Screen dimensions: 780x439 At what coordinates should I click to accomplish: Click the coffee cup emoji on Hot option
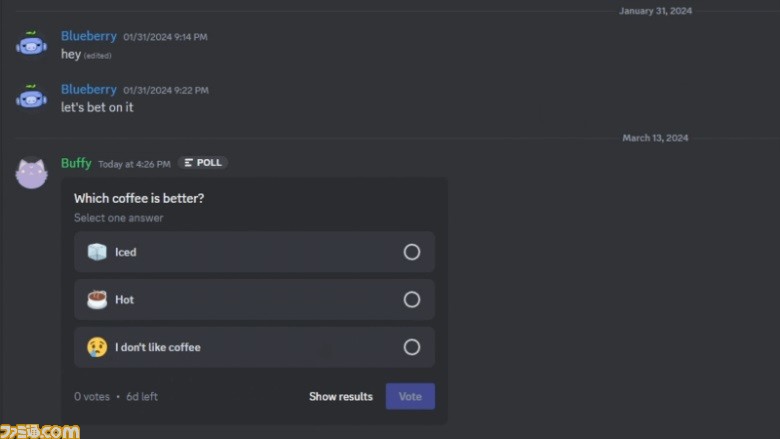97,300
